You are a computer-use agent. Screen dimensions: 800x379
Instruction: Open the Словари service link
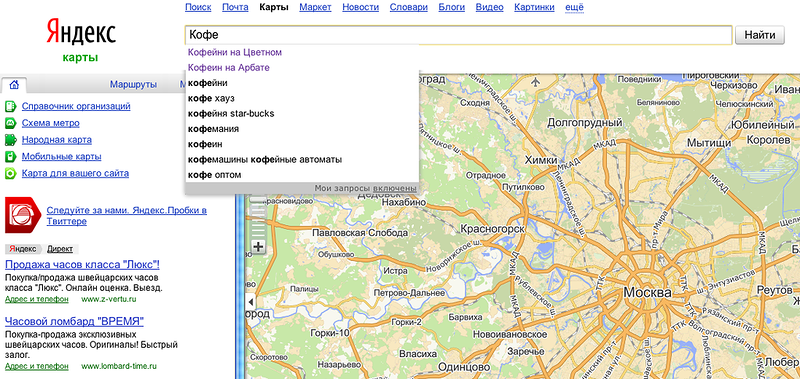click(x=409, y=7)
